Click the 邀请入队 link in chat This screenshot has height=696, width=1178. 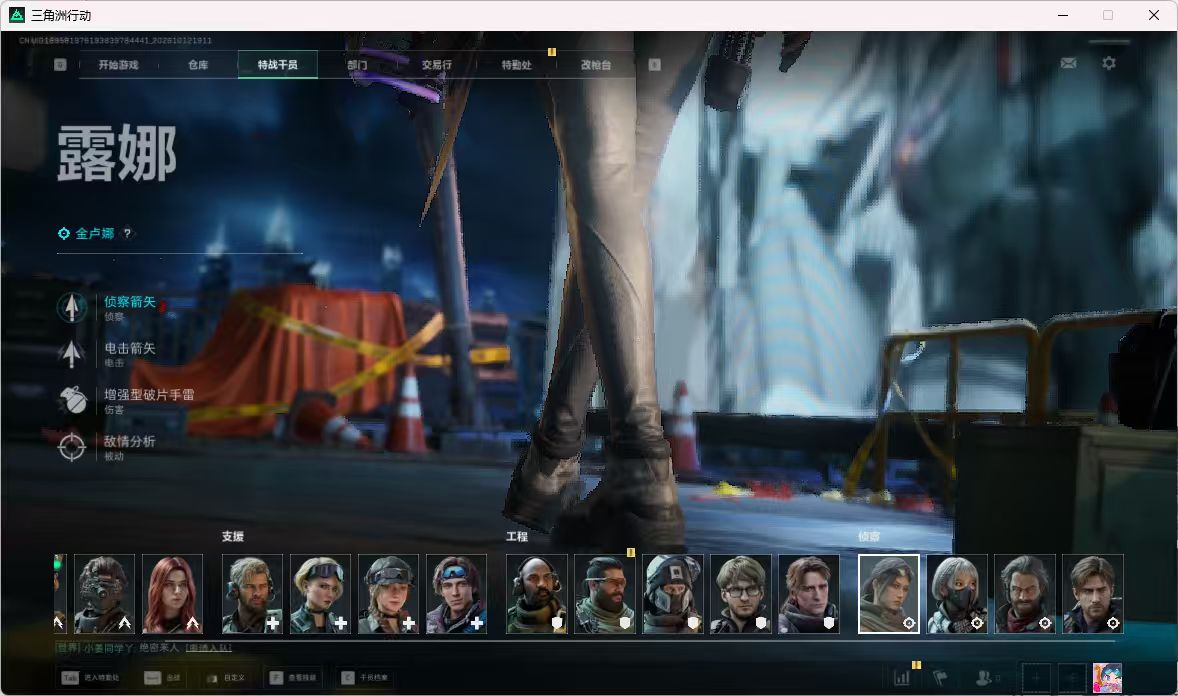(x=209, y=647)
